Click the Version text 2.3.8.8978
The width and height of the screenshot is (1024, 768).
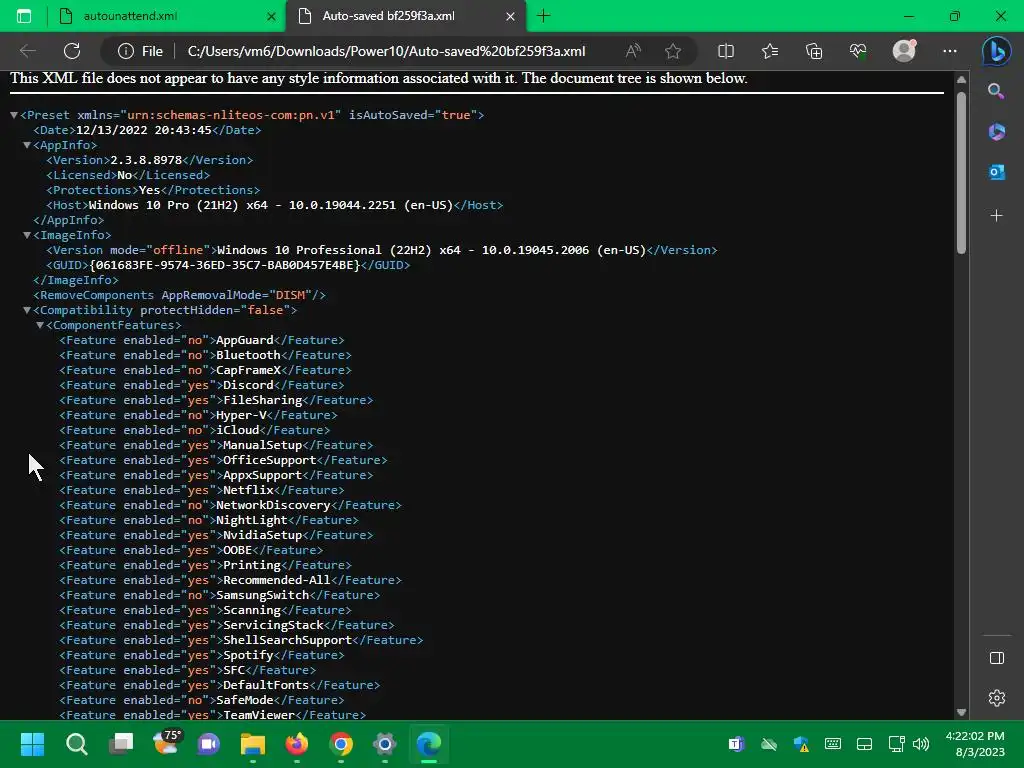pyautogui.click(x=146, y=160)
